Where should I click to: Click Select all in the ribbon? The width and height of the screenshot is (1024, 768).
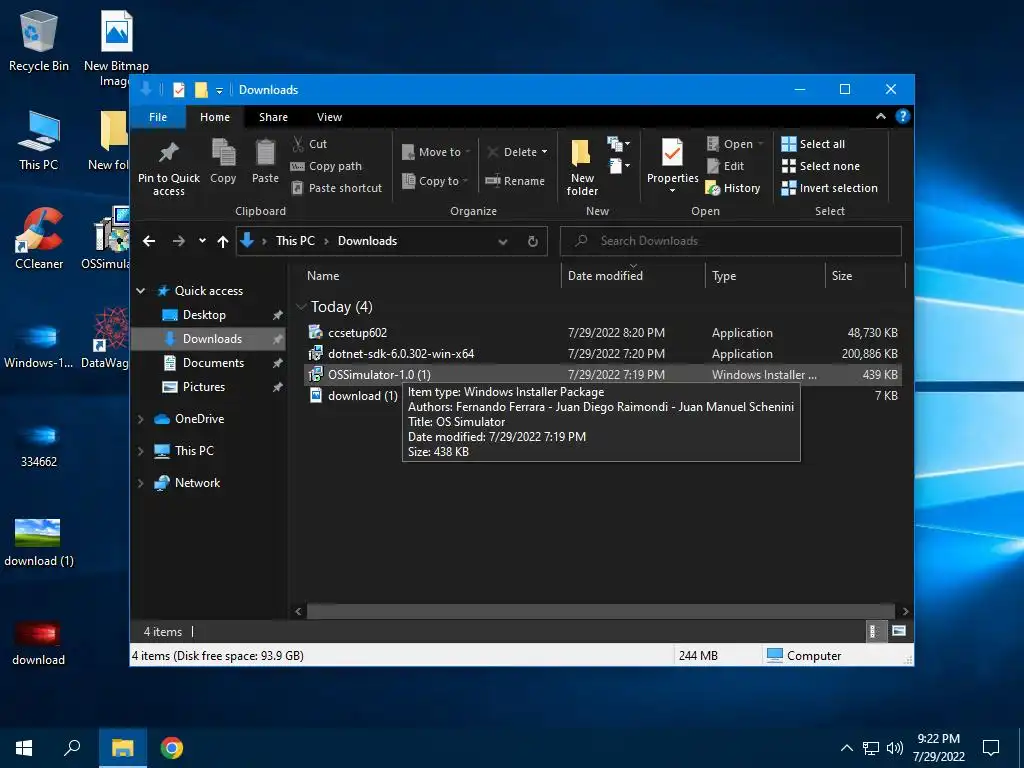click(x=813, y=144)
